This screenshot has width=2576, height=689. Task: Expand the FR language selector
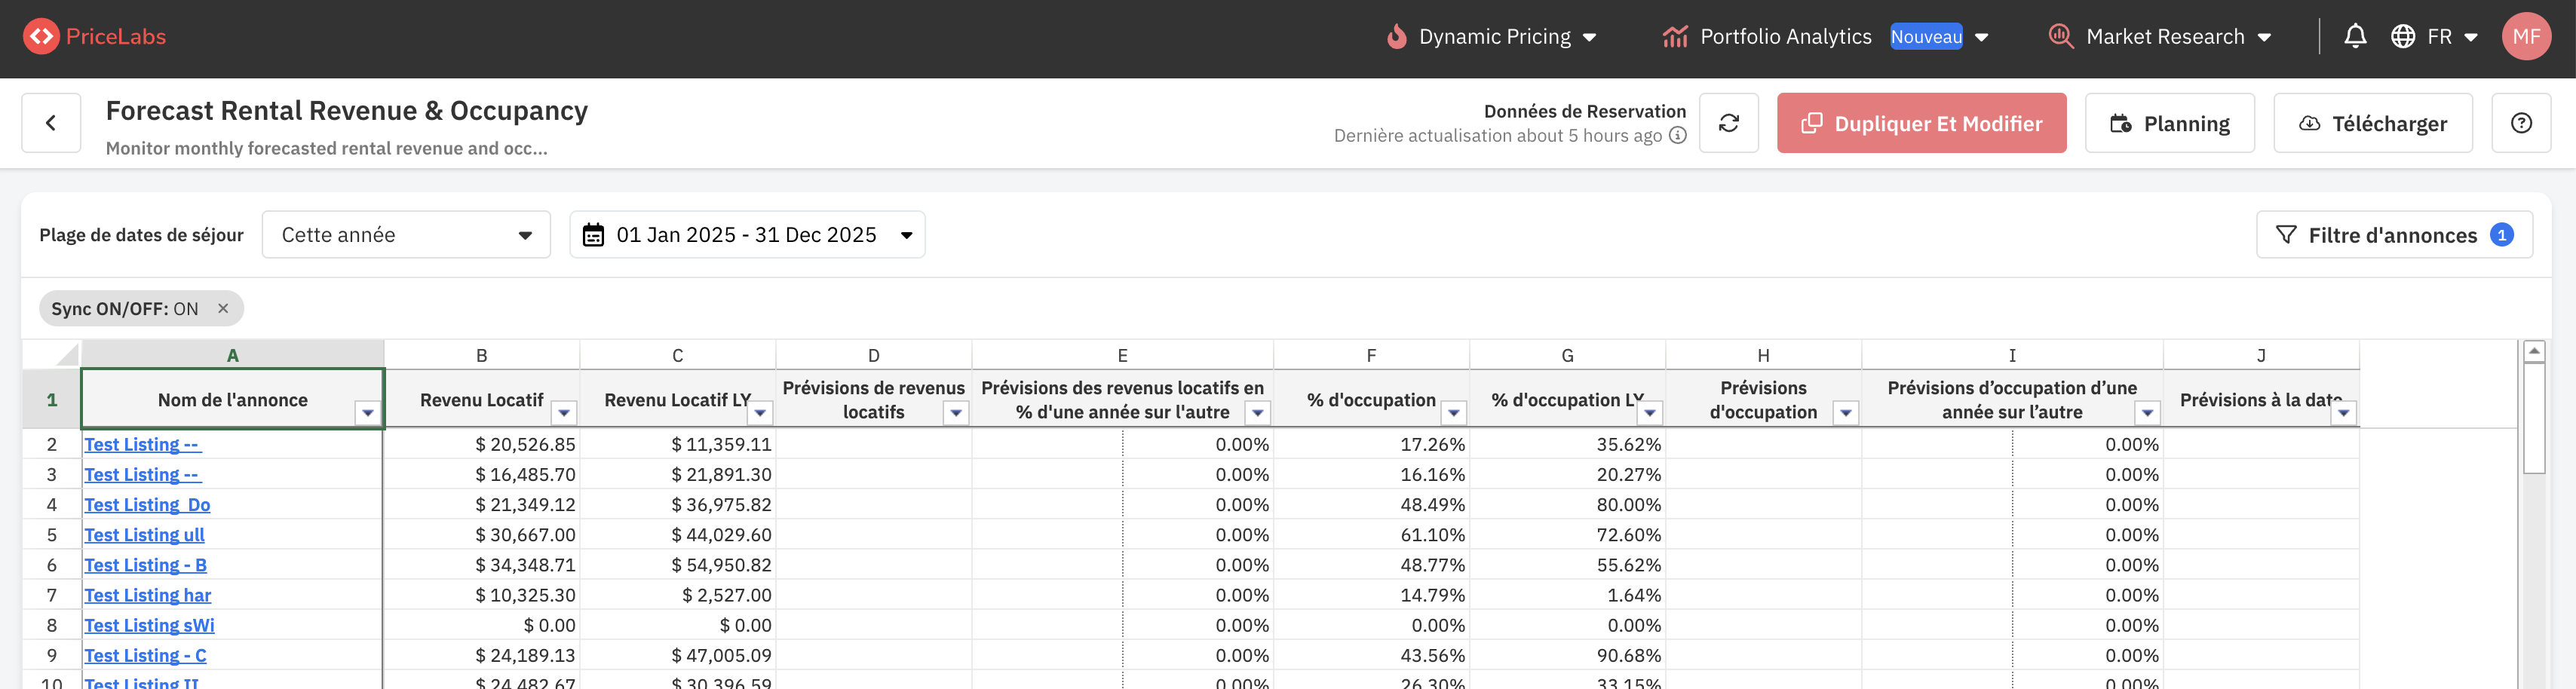coord(2434,37)
